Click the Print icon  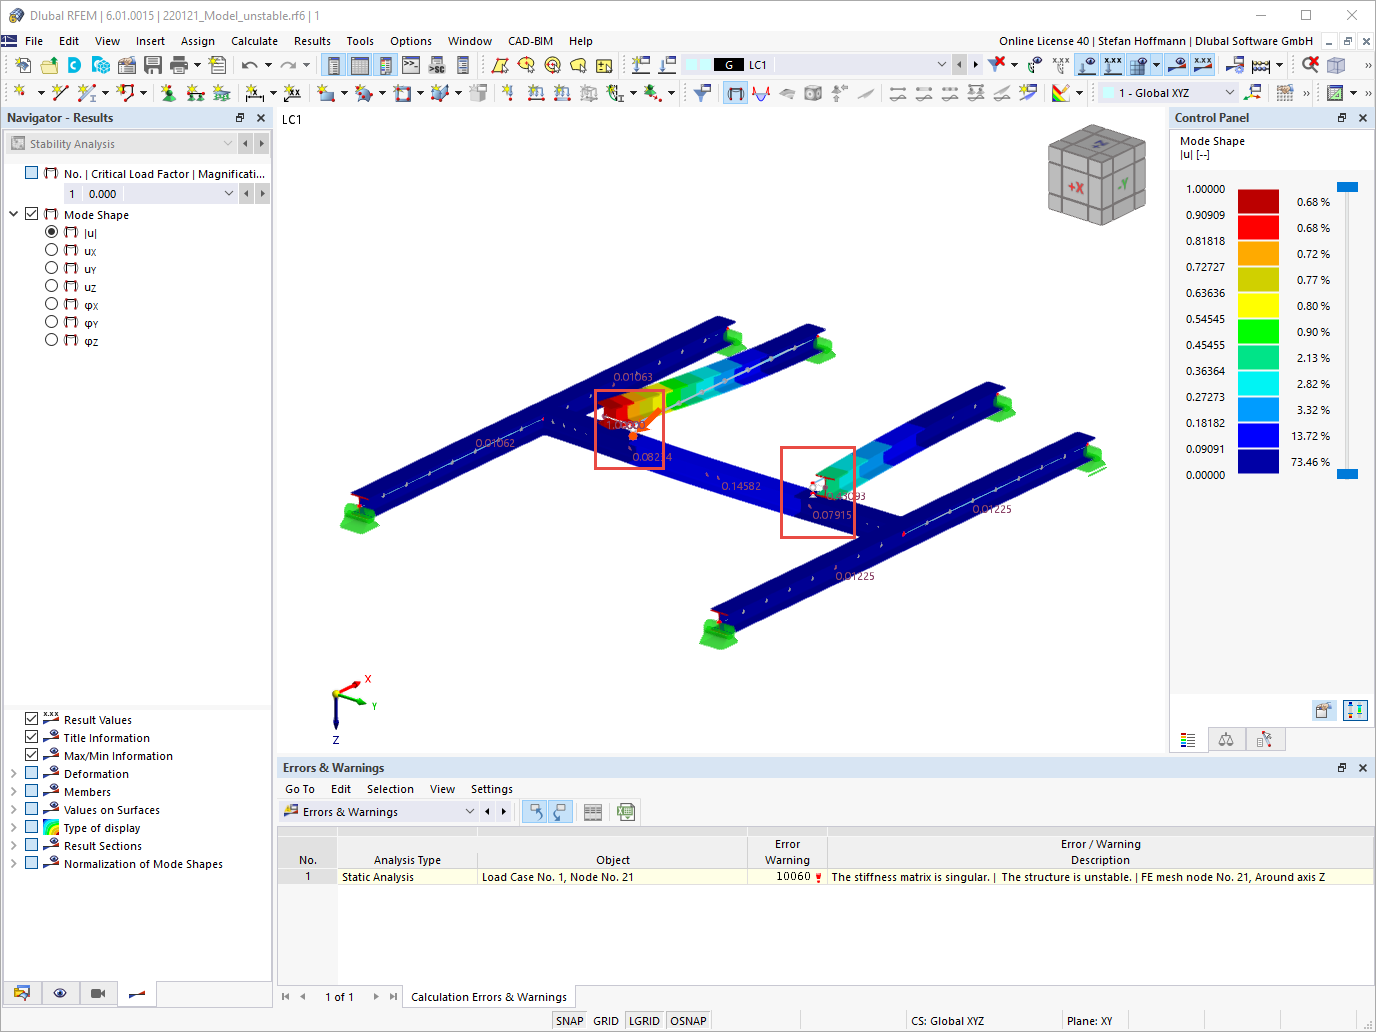[x=178, y=65]
